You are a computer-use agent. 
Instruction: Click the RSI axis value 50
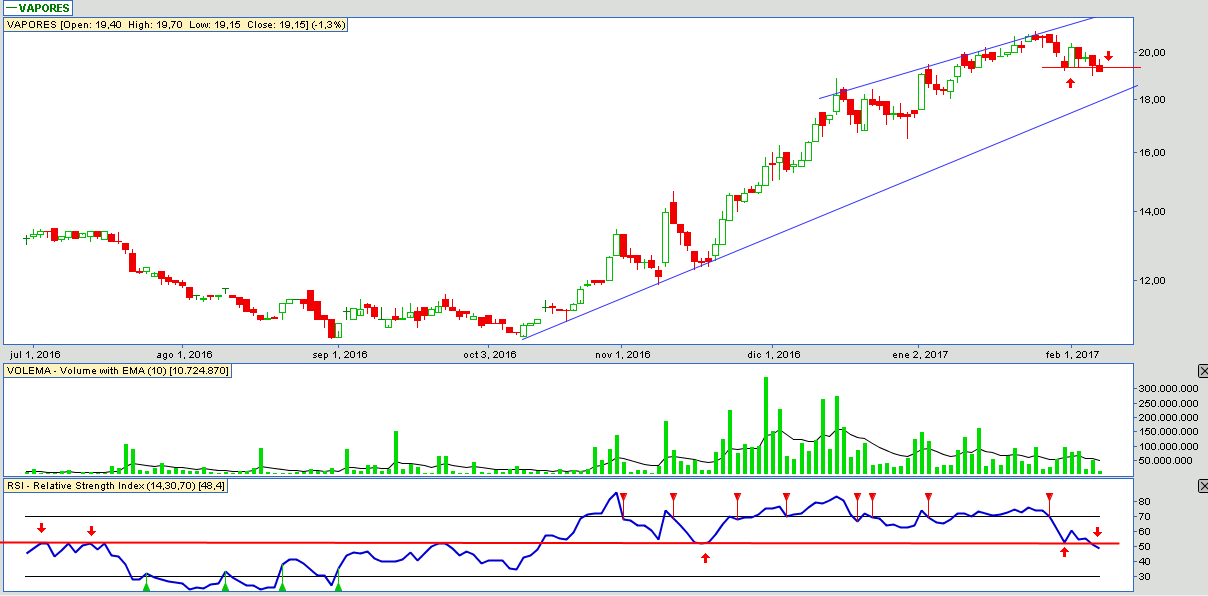[1145, 547]
